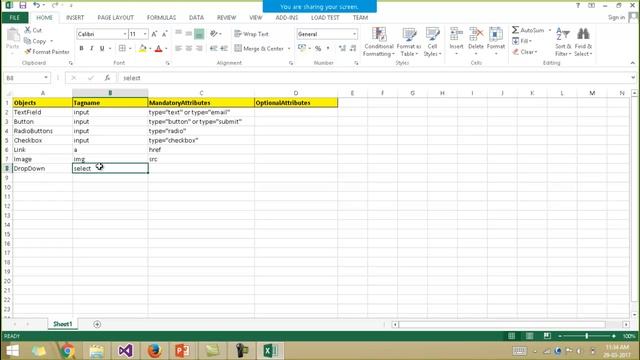The height and width of the screenshot is (360, 640).
Task: Switch to the PAGE LAYOUT tab
Action: point(116,18)
